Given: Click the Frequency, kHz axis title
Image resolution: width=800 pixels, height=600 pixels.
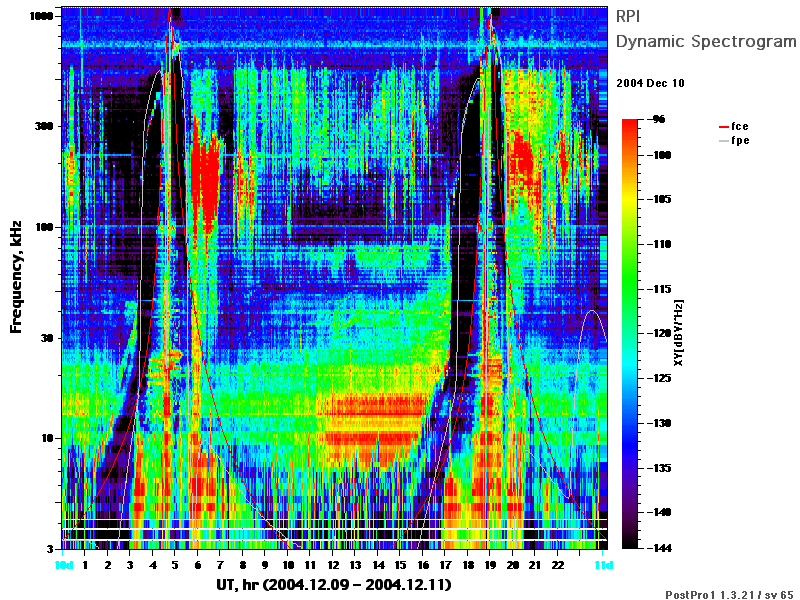Looking at the screenshot, I should pyautogui.click(x=16, y=277).
